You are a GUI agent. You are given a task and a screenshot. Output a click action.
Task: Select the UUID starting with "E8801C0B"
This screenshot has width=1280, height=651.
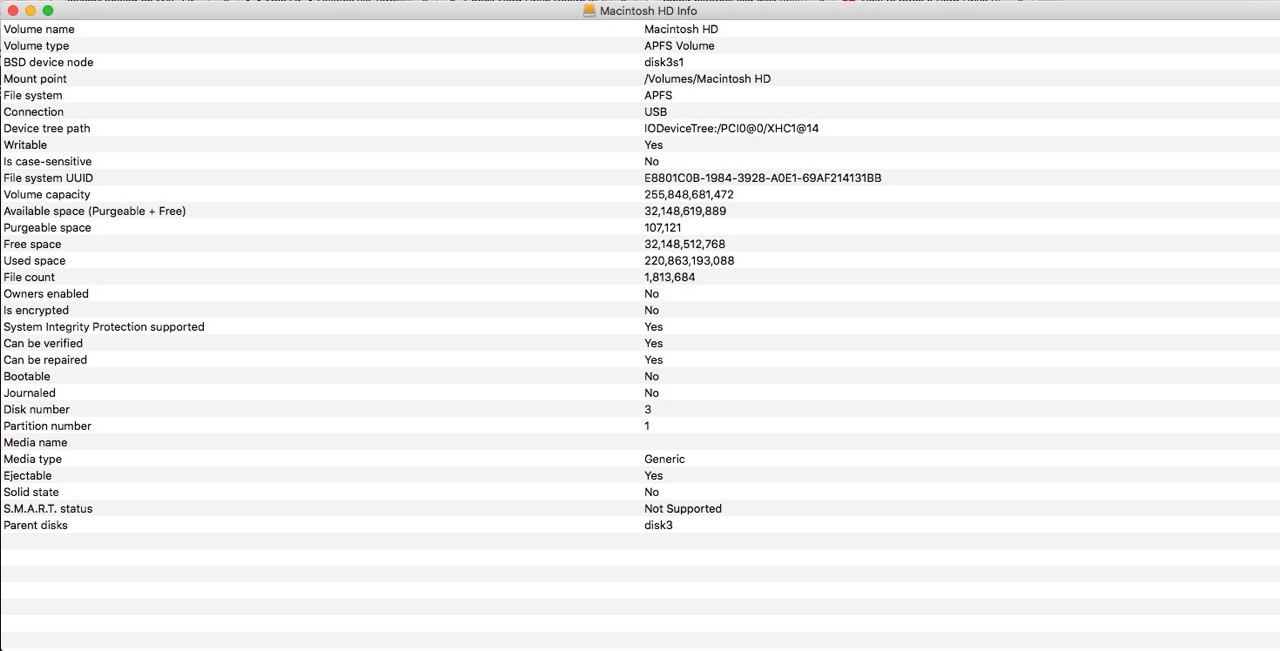[x=762, y=178]
